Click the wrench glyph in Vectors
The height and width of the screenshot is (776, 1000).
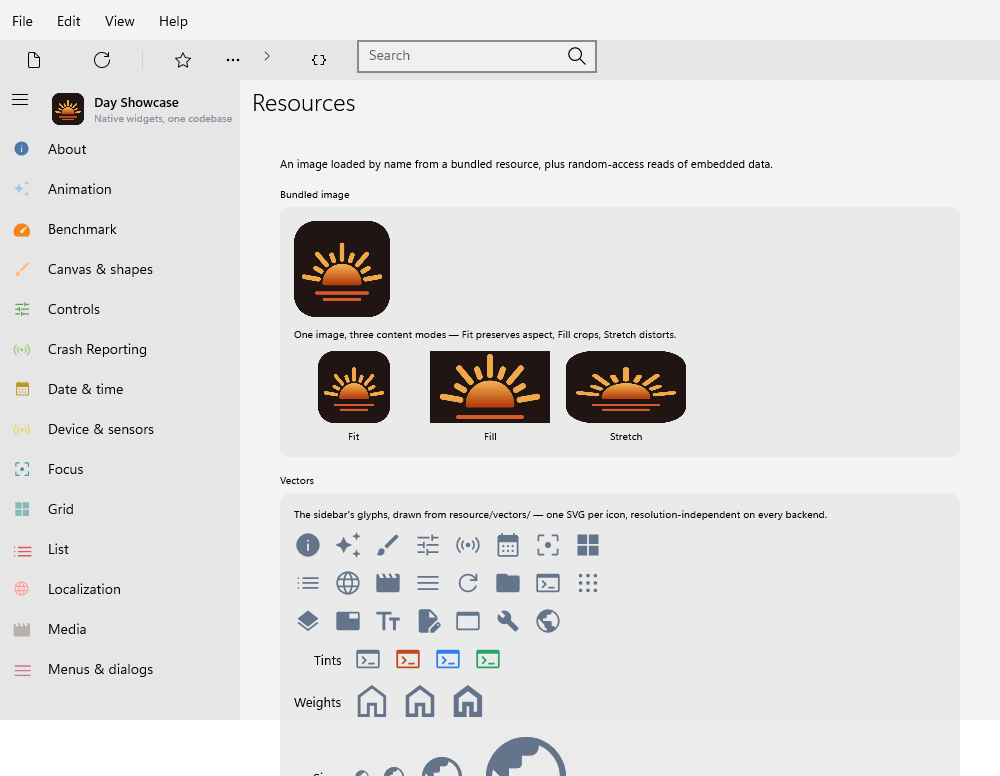508,621
